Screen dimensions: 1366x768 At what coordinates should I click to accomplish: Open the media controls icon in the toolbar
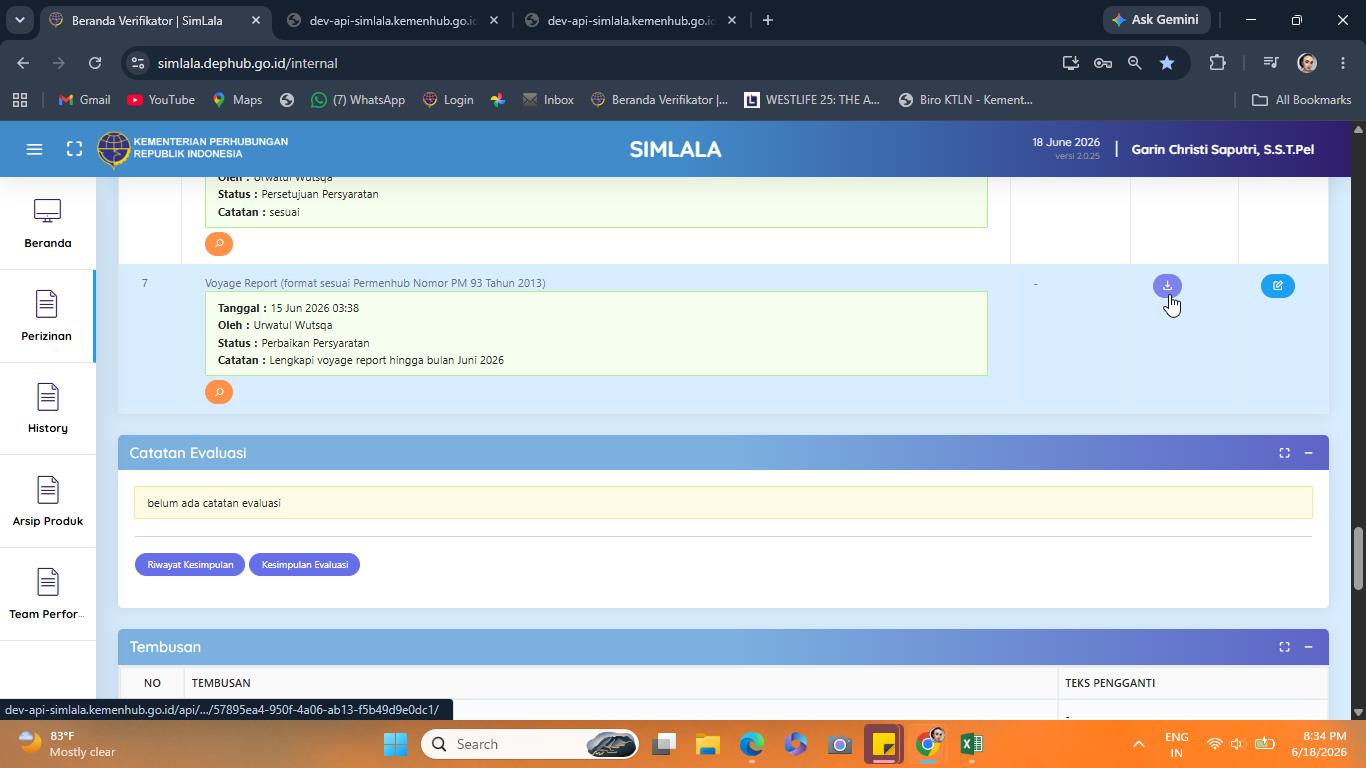click(x=1271, y=63)
